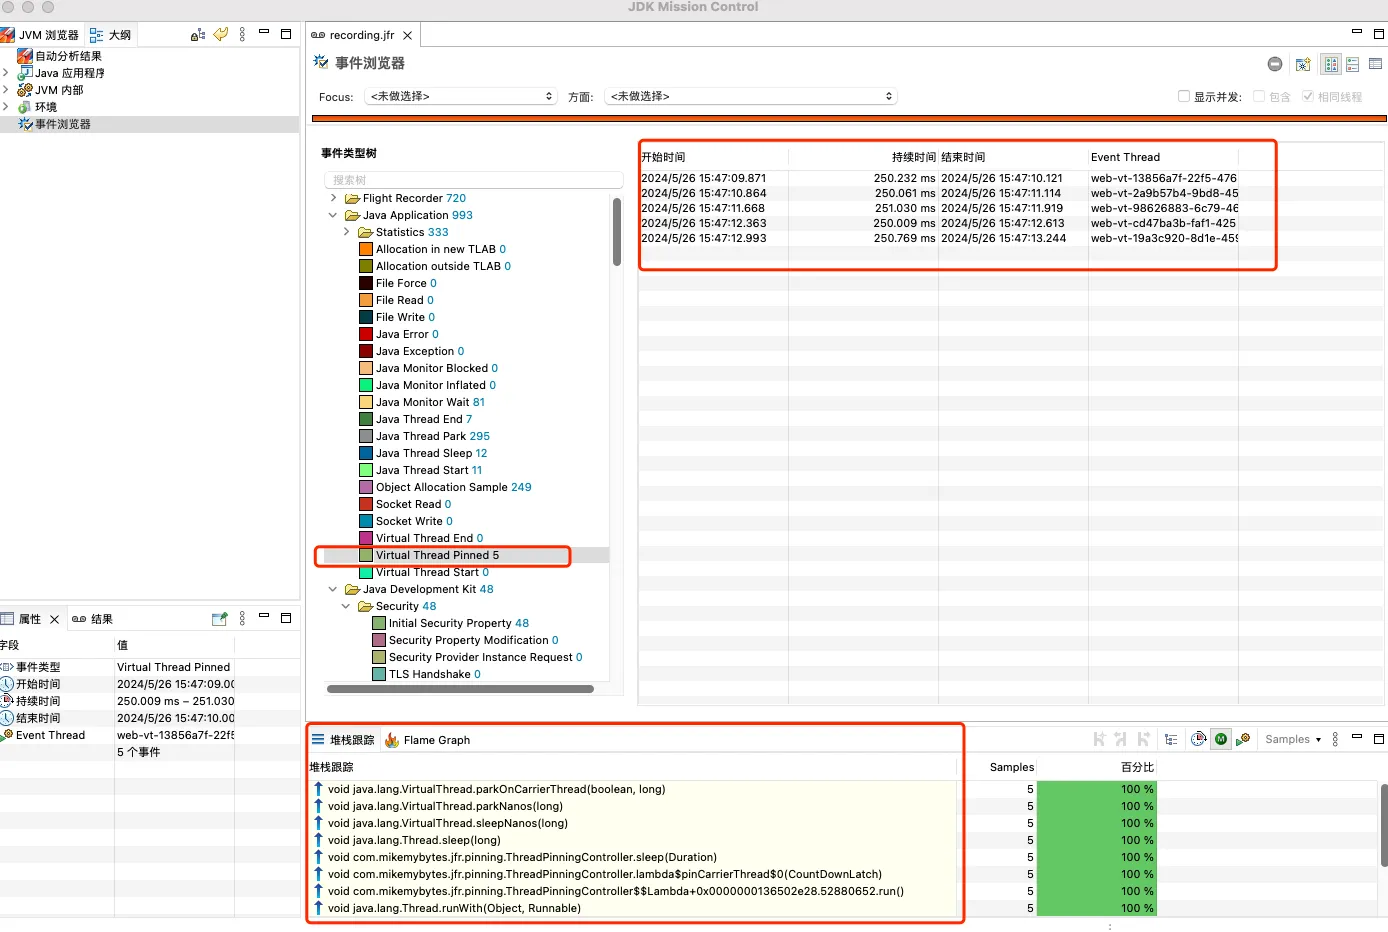
Task: Click the yellow back arrow icon in outline toolbar
Action: coord(221,34)
